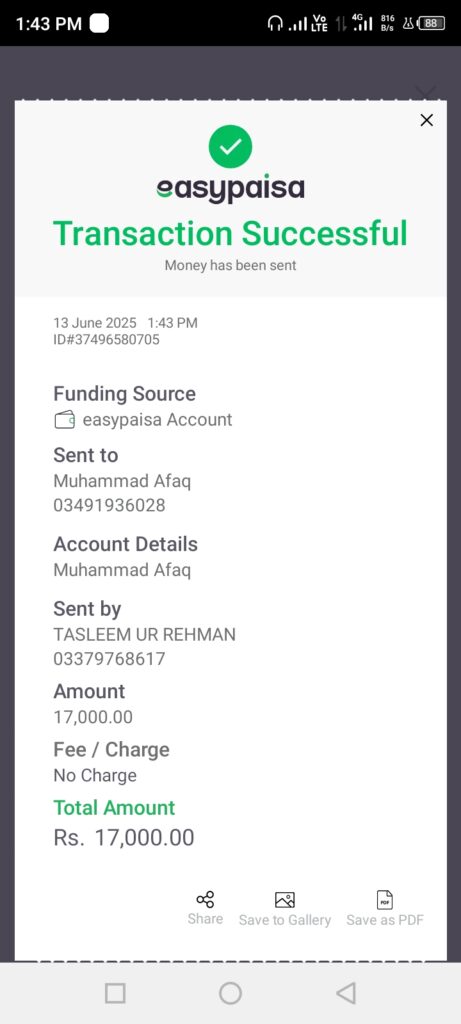This screenshot has width=461, height=1024.
Task: Tap the wallet icon beside easypaisa Account
Action: [64, 420]
